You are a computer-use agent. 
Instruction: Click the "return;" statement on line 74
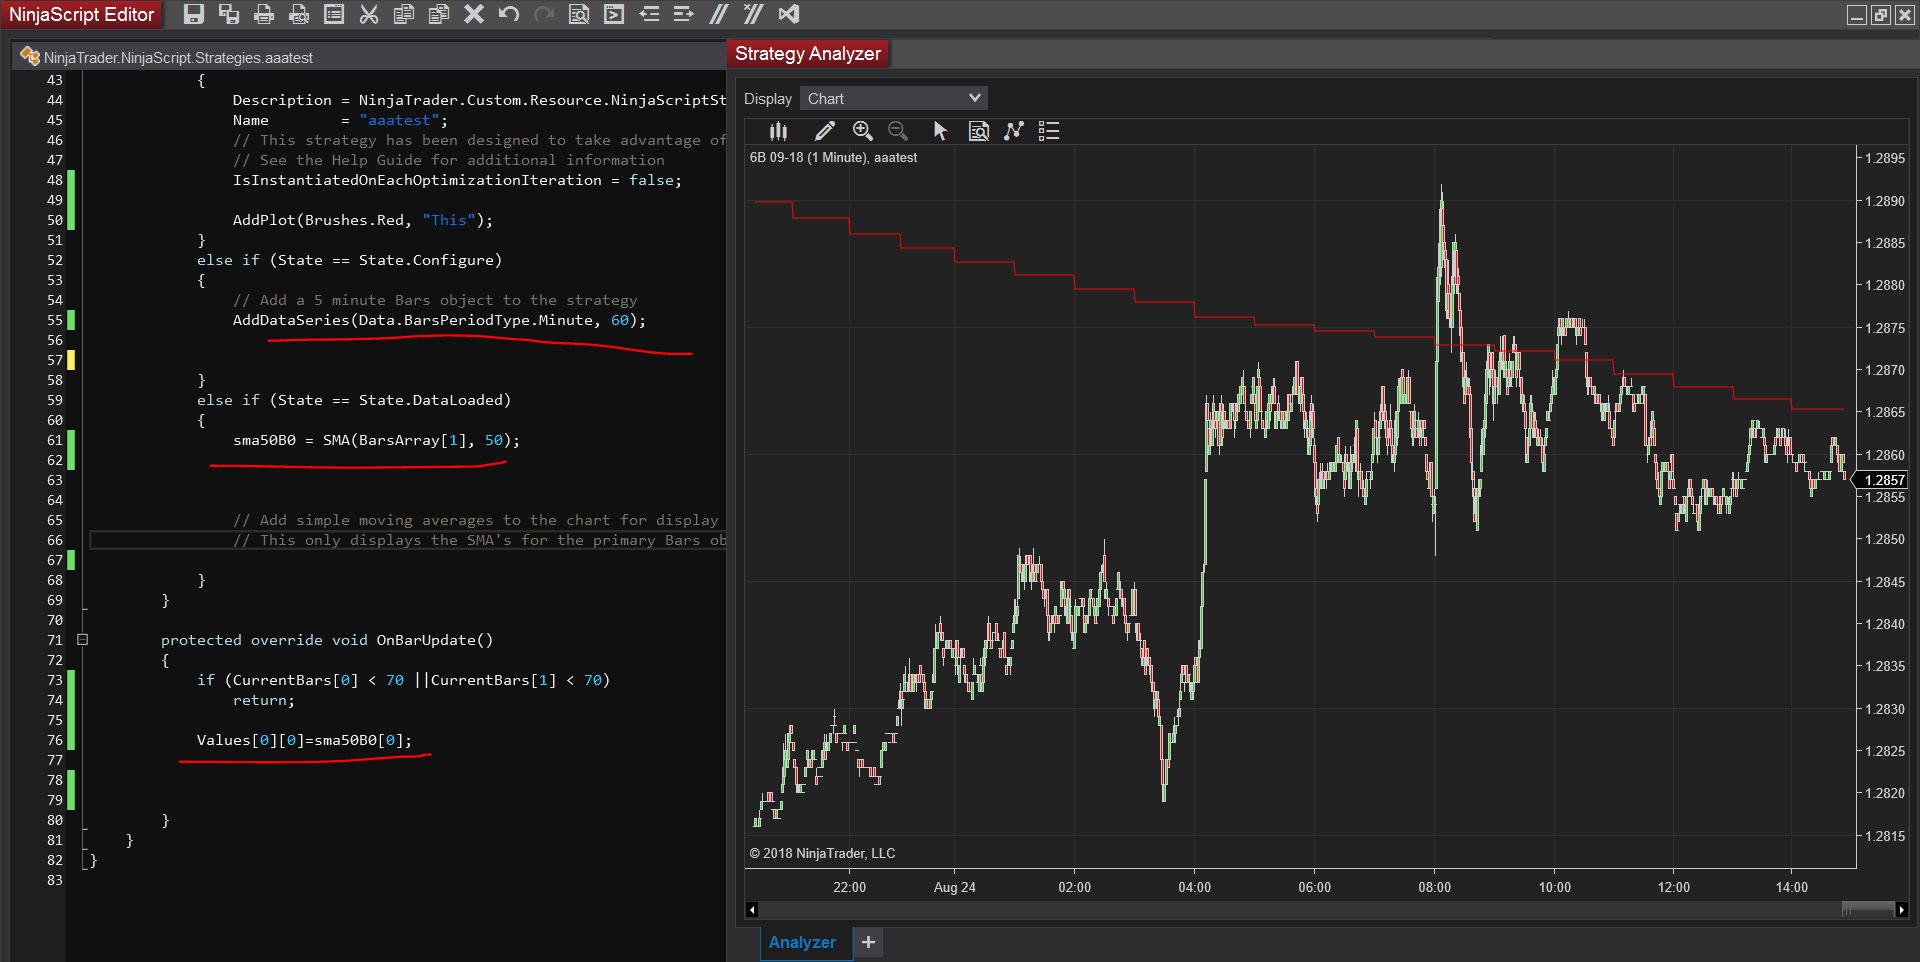(264, 700)
